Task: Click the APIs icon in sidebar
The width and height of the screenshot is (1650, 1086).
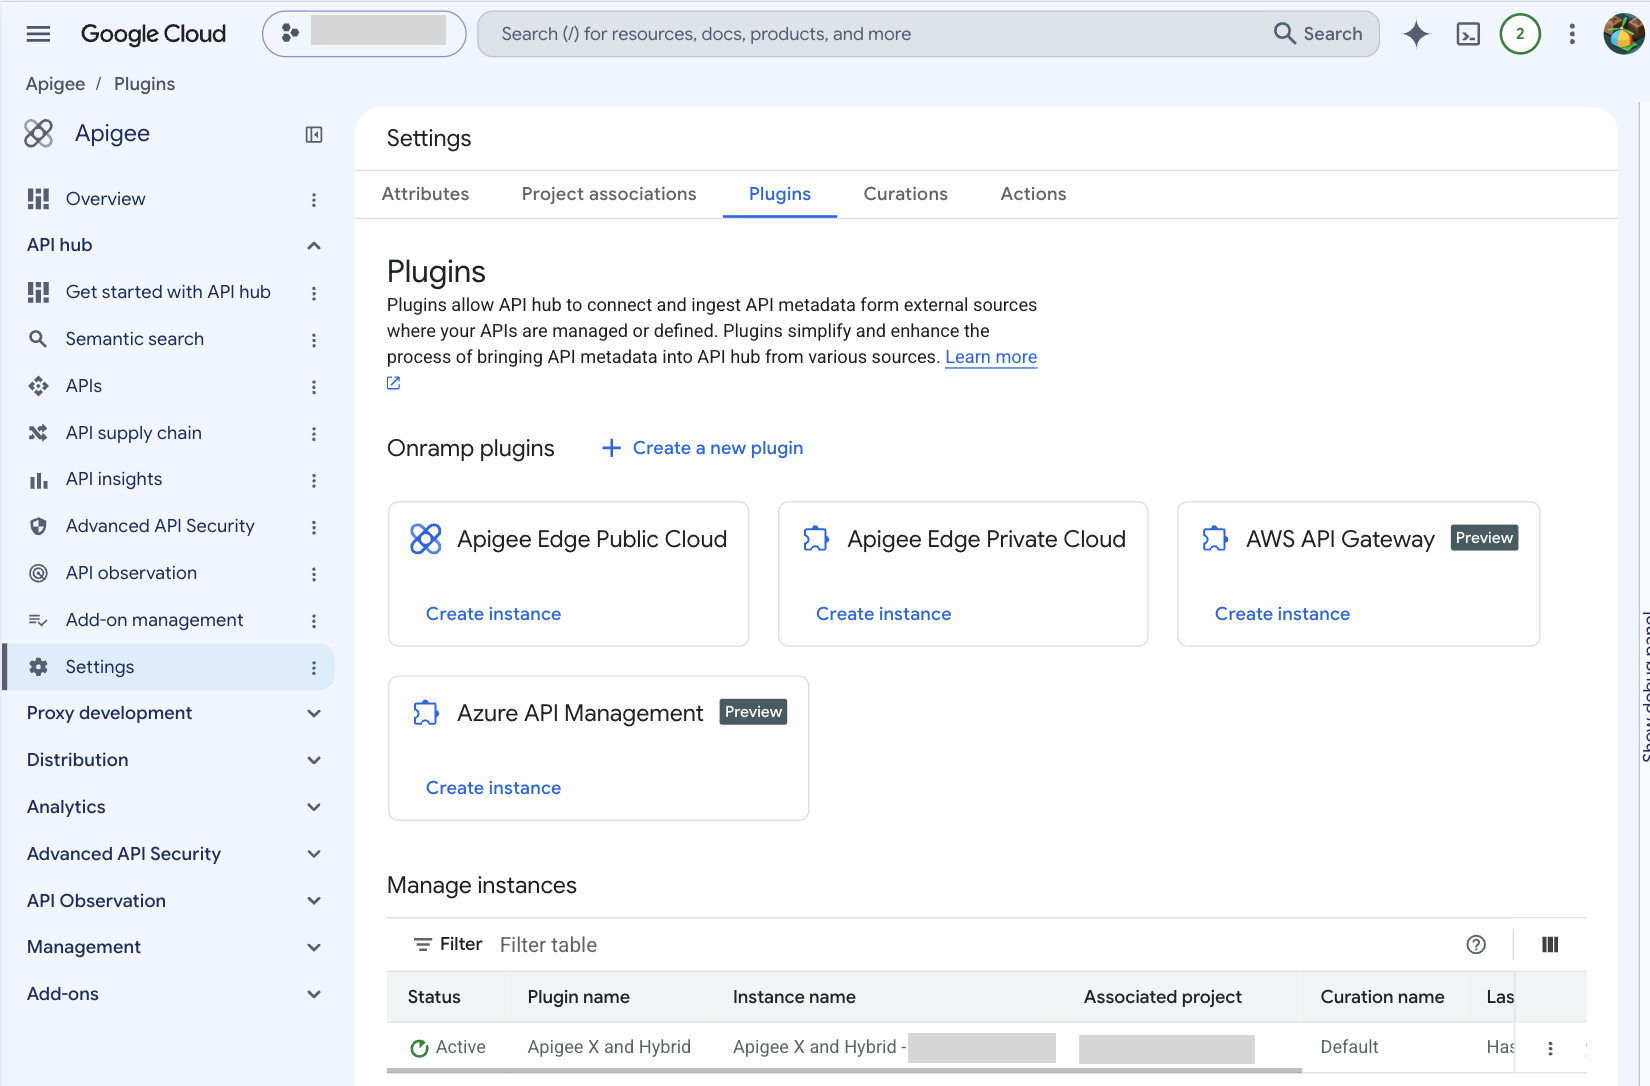Action: pyautogui.click(x=38, y=386)
